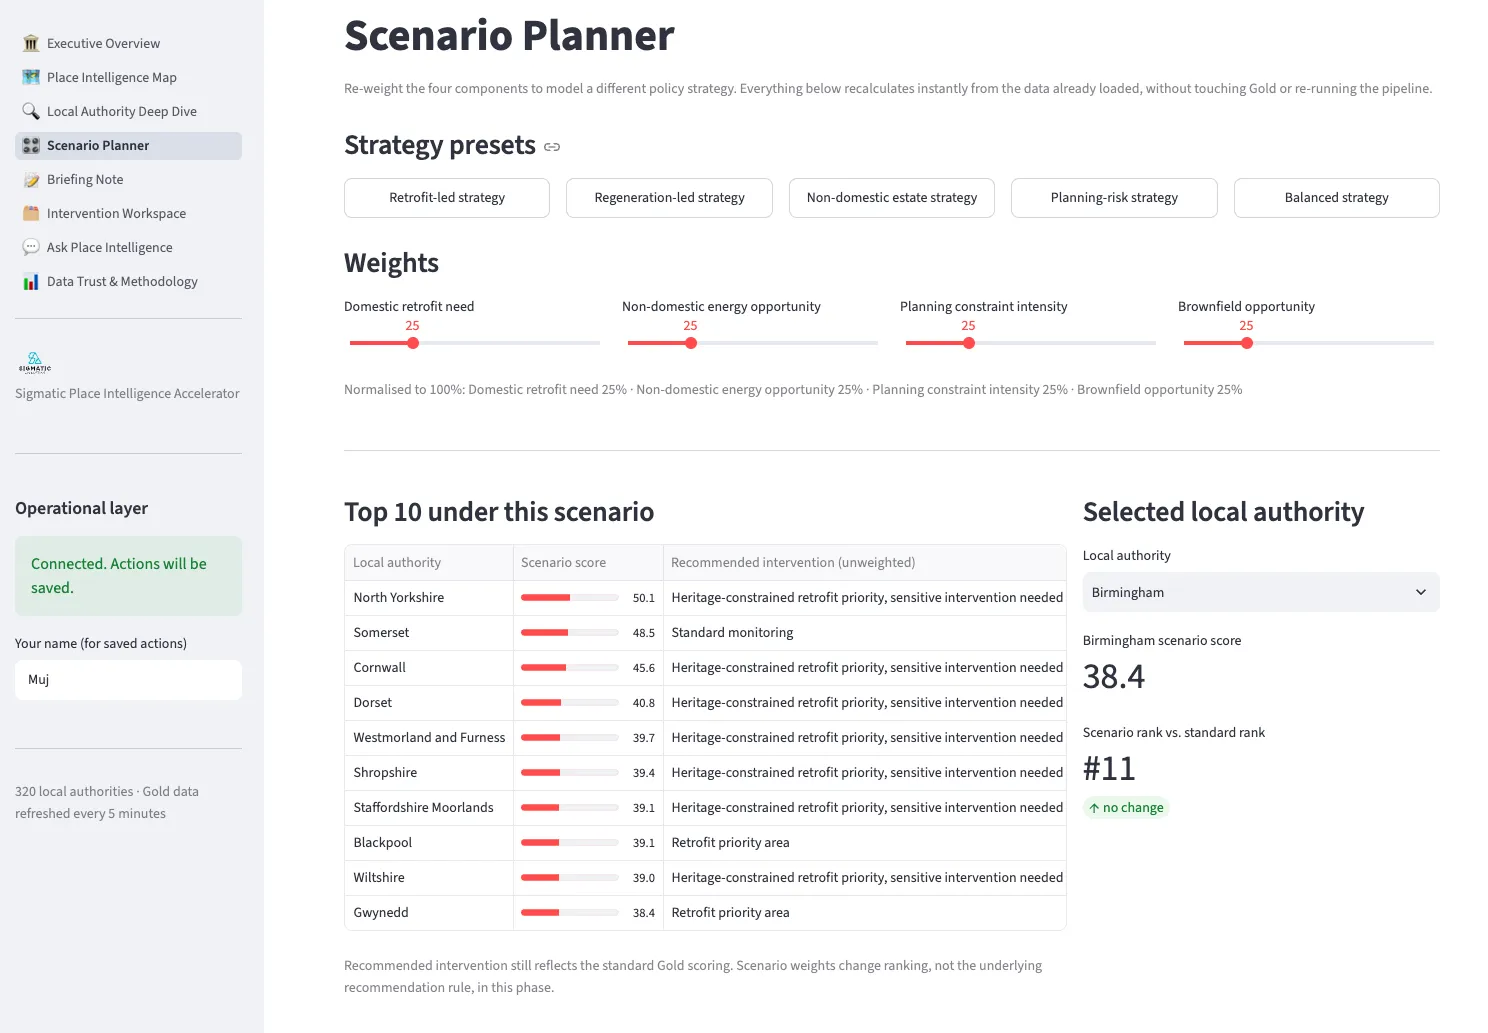This screenshot has height=1033, width=1488.
Task: Apply the Planning-risk strategy preset
Action: pos(1114,198)
